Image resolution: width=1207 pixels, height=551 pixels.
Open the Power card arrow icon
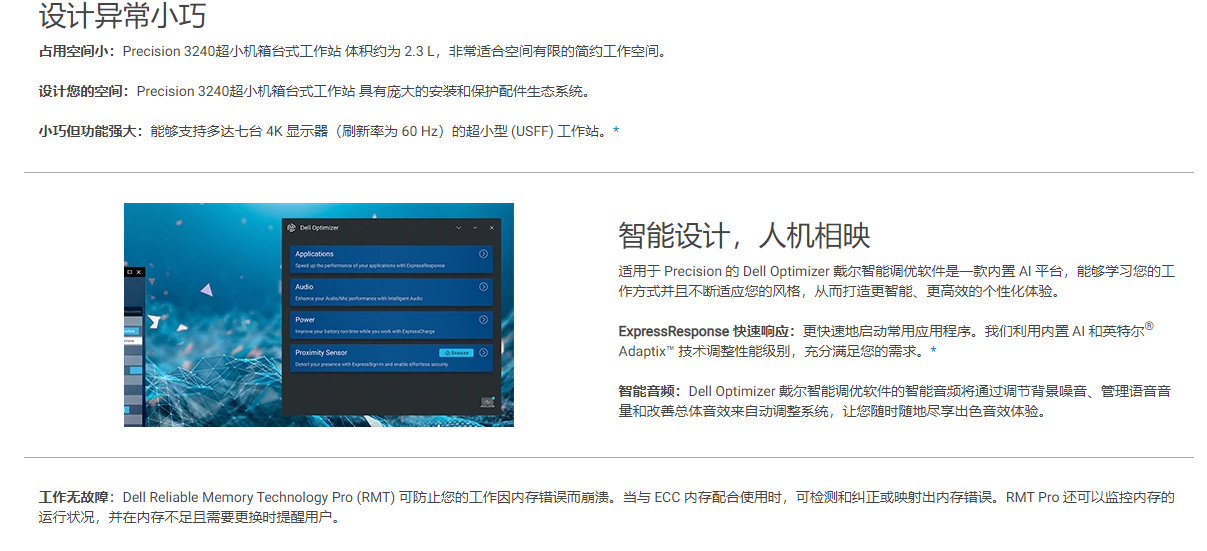tap(483, 320)
